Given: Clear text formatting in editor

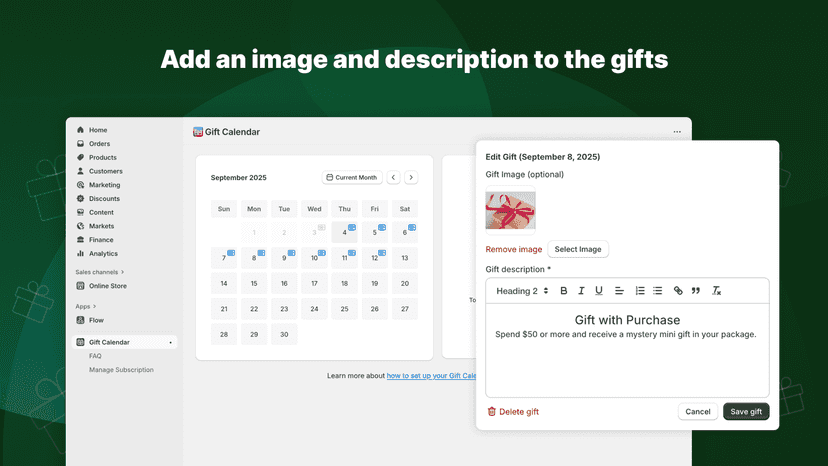Looking at the screenshot, I should point(717,291).
